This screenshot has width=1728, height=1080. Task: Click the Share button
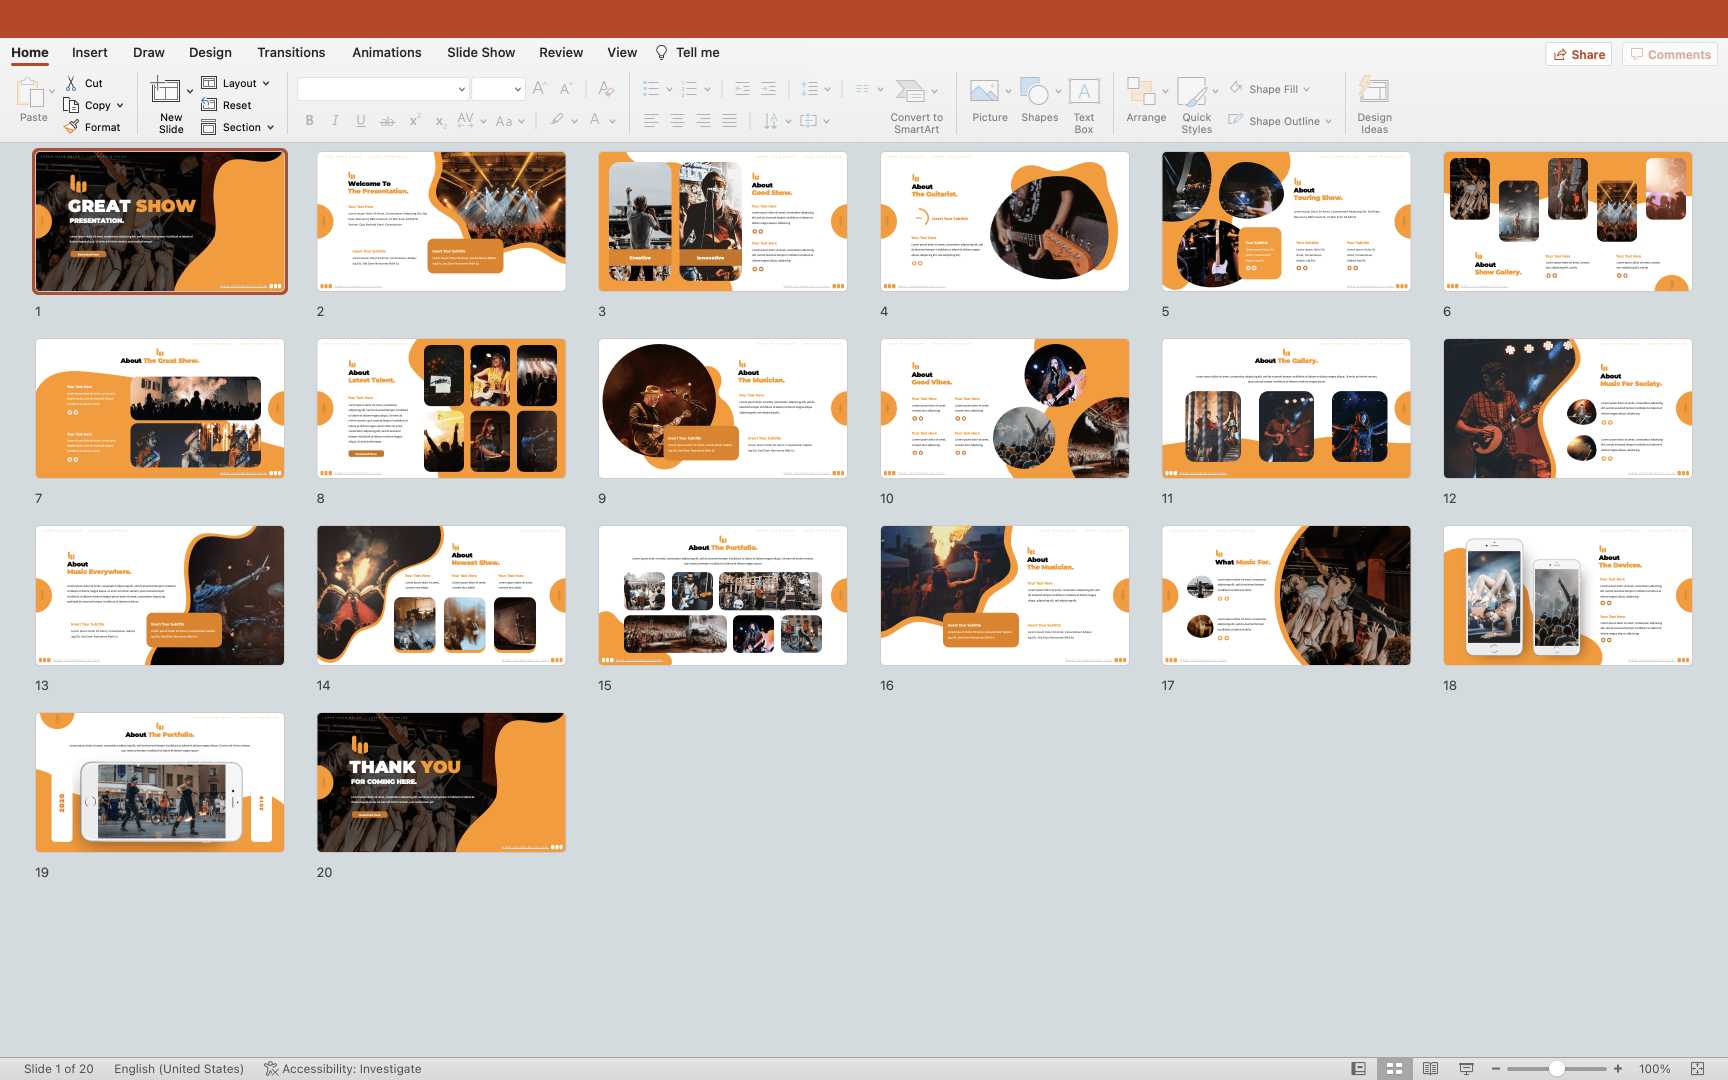point(1579,55)
